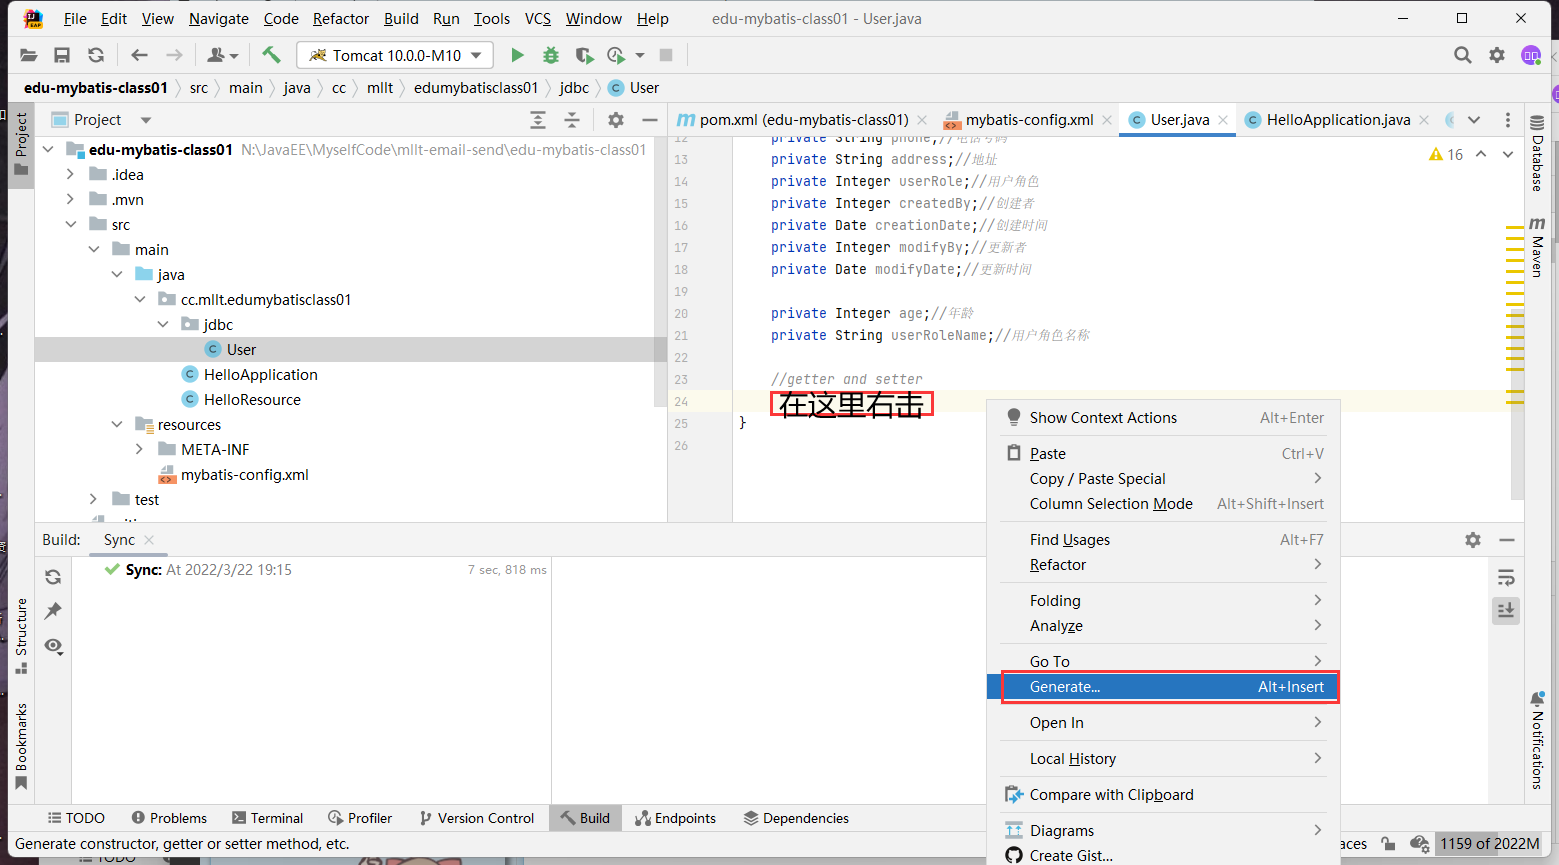Collapse the jdbc package node
This screenshot has width=1559, height=865.
pos(163,324)
